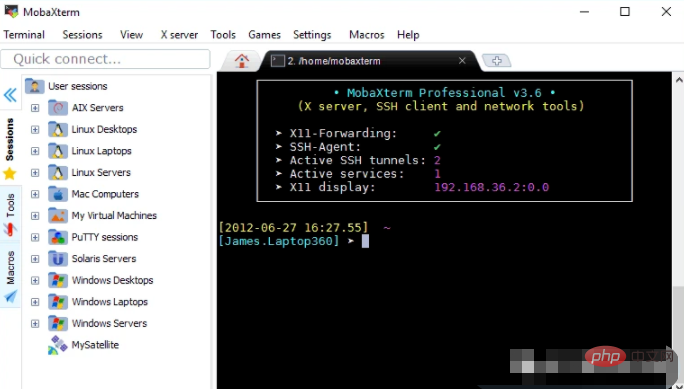Select the Linux Desktops label
The width and height of the screenshot is (684, 389).
[104, 130]
